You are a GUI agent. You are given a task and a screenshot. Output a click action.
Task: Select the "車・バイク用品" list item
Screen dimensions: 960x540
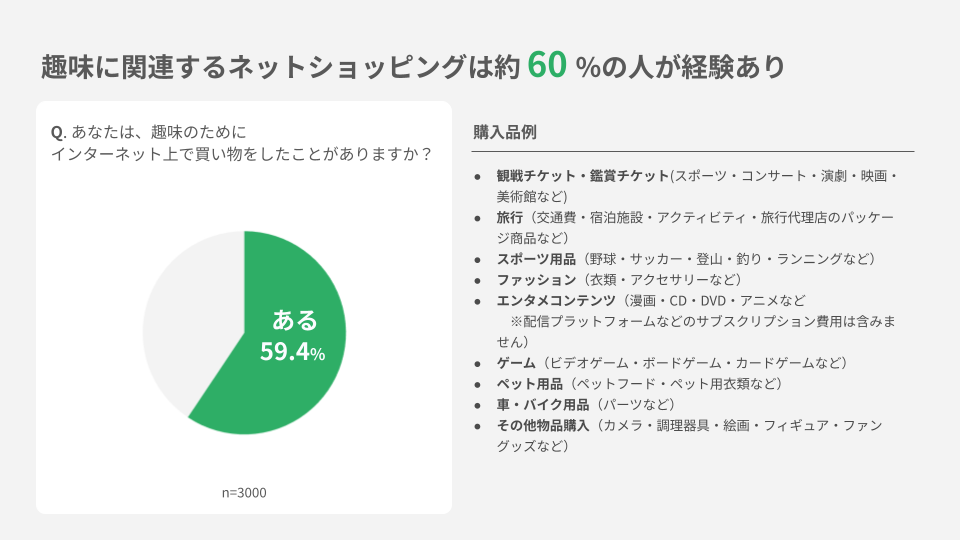pos(541,404)
